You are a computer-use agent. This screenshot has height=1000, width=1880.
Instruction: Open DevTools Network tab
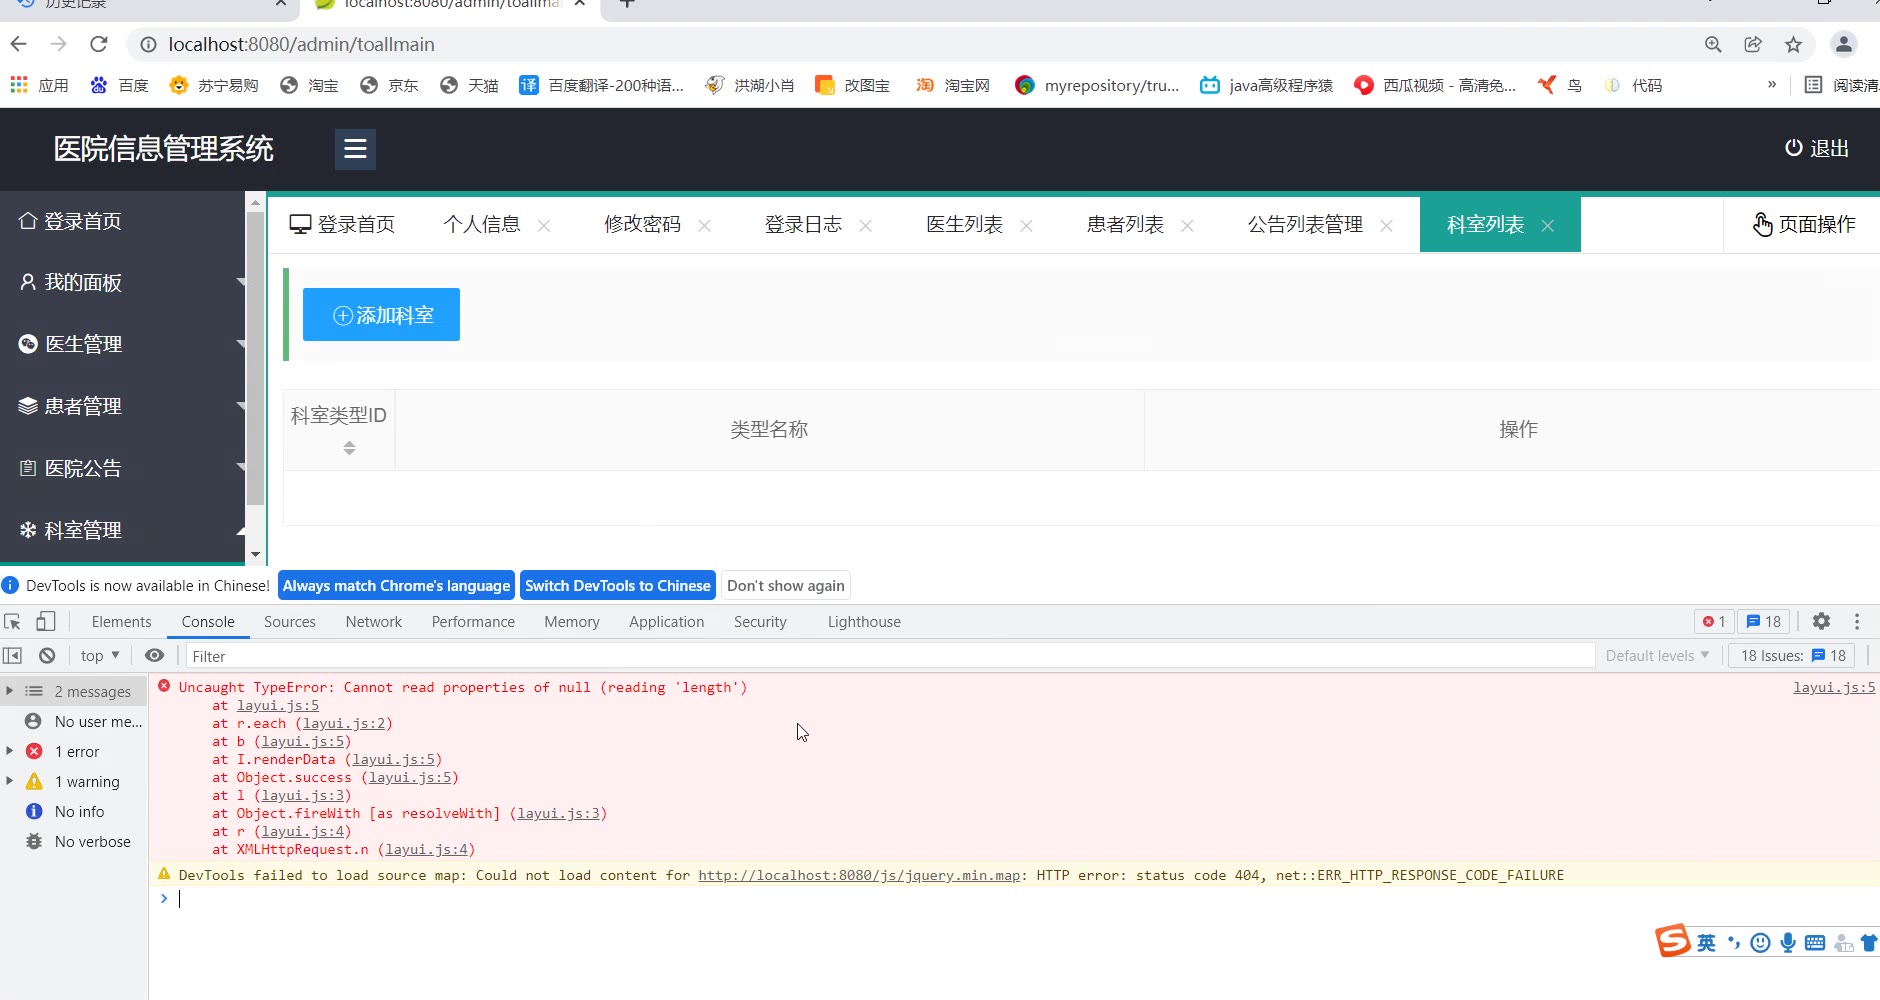tap(374, 622)
